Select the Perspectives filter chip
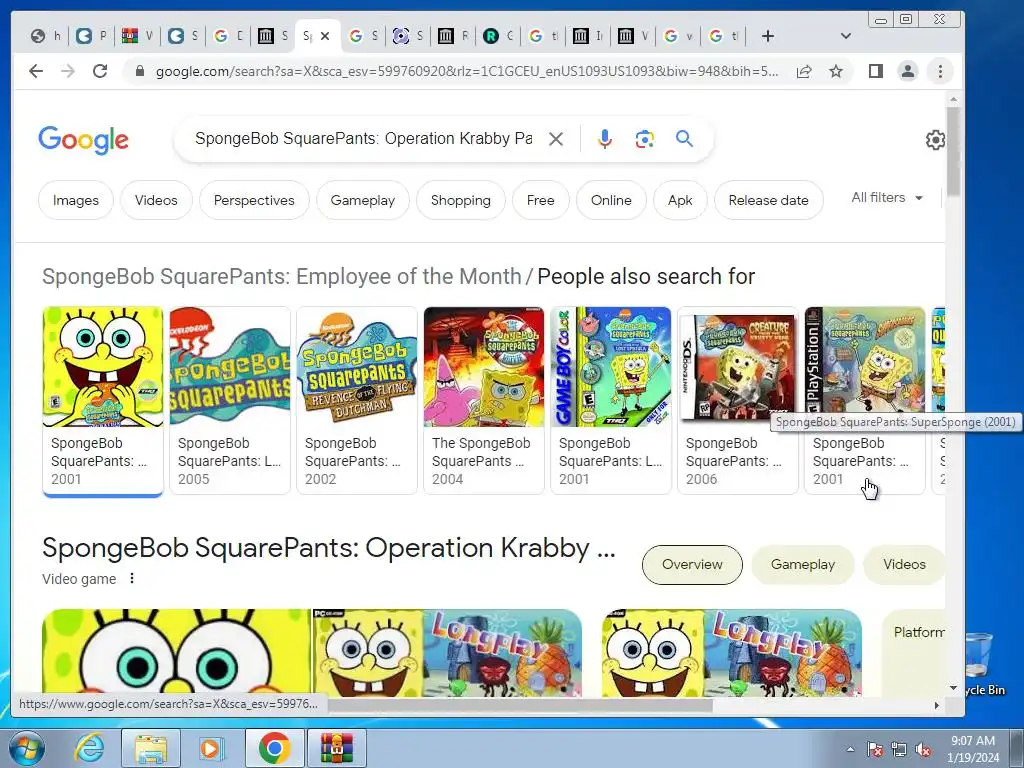Viewport: 1024px width, 768px height. click(254, 200)
